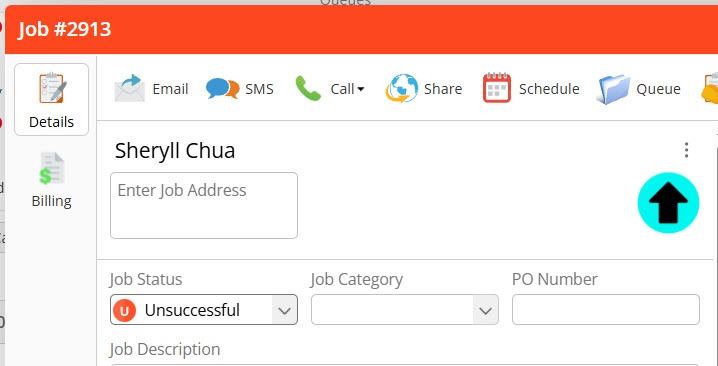Click the partially visible orange toolbar icon
Screen dimensions: 718x366
click(x=709, y=89)
